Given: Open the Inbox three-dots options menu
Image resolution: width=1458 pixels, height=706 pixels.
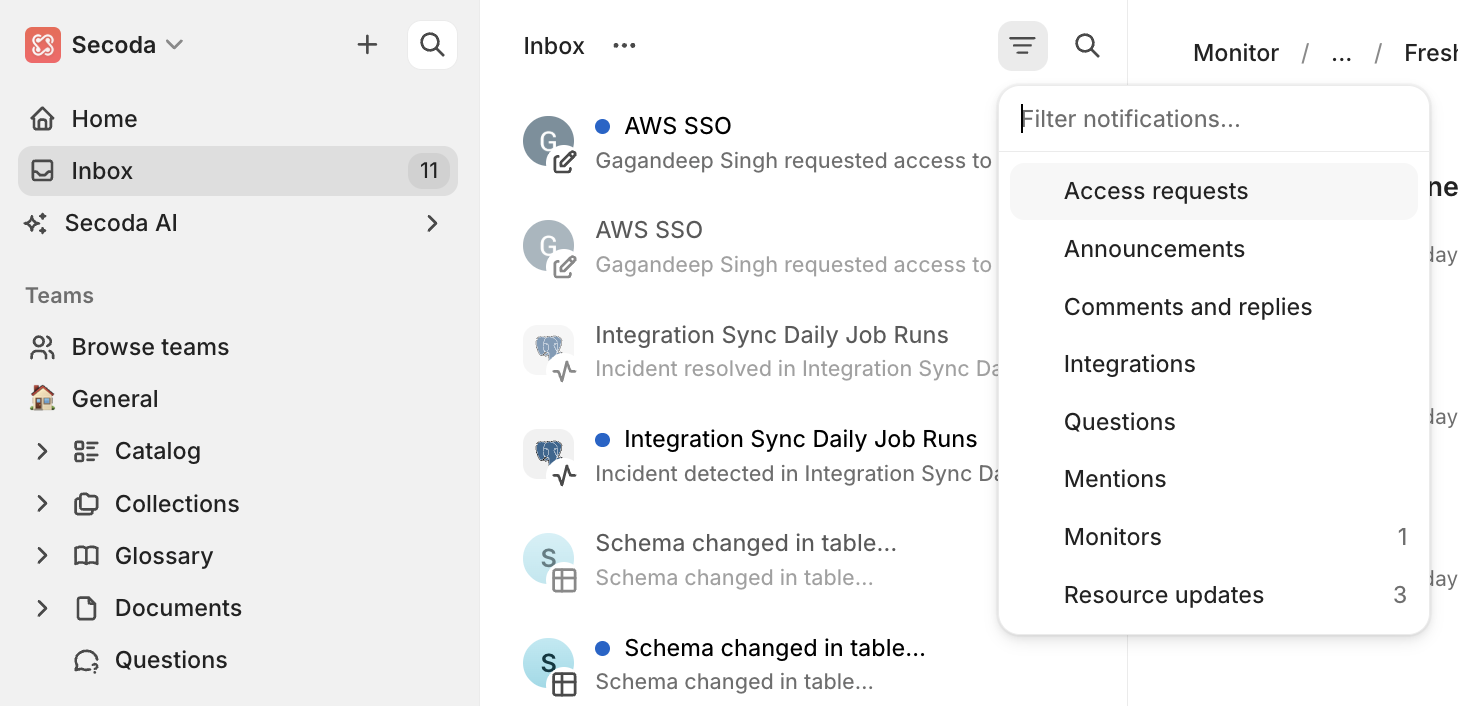Looking at the screenshot, I should (624, 46).
